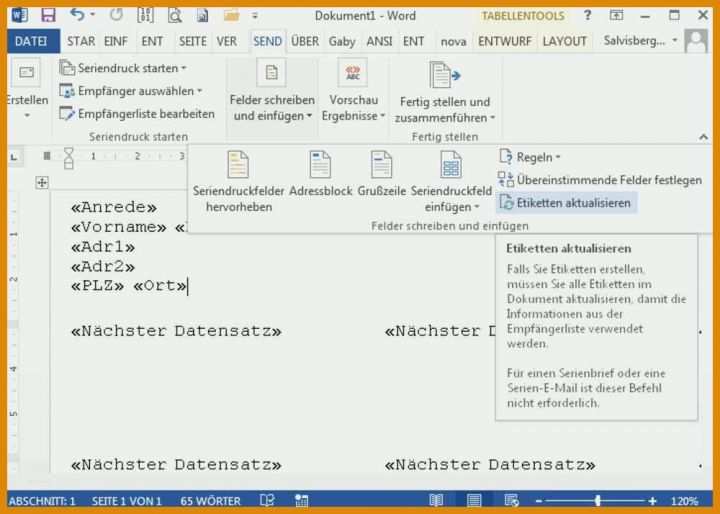Screen dimensions: 720x514
Task: Open the SEITE ribbon tab
Action: pos(193,41)
